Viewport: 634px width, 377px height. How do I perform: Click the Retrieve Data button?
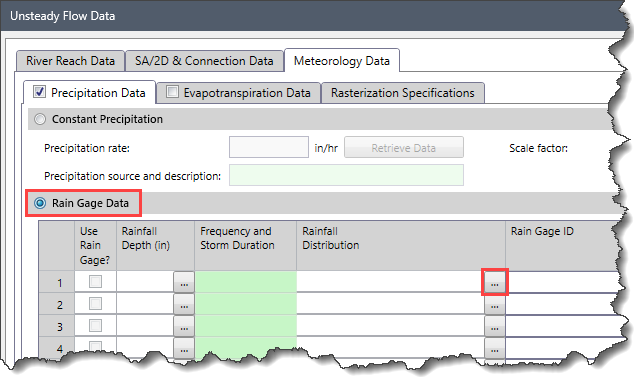[x=404, y=148]
